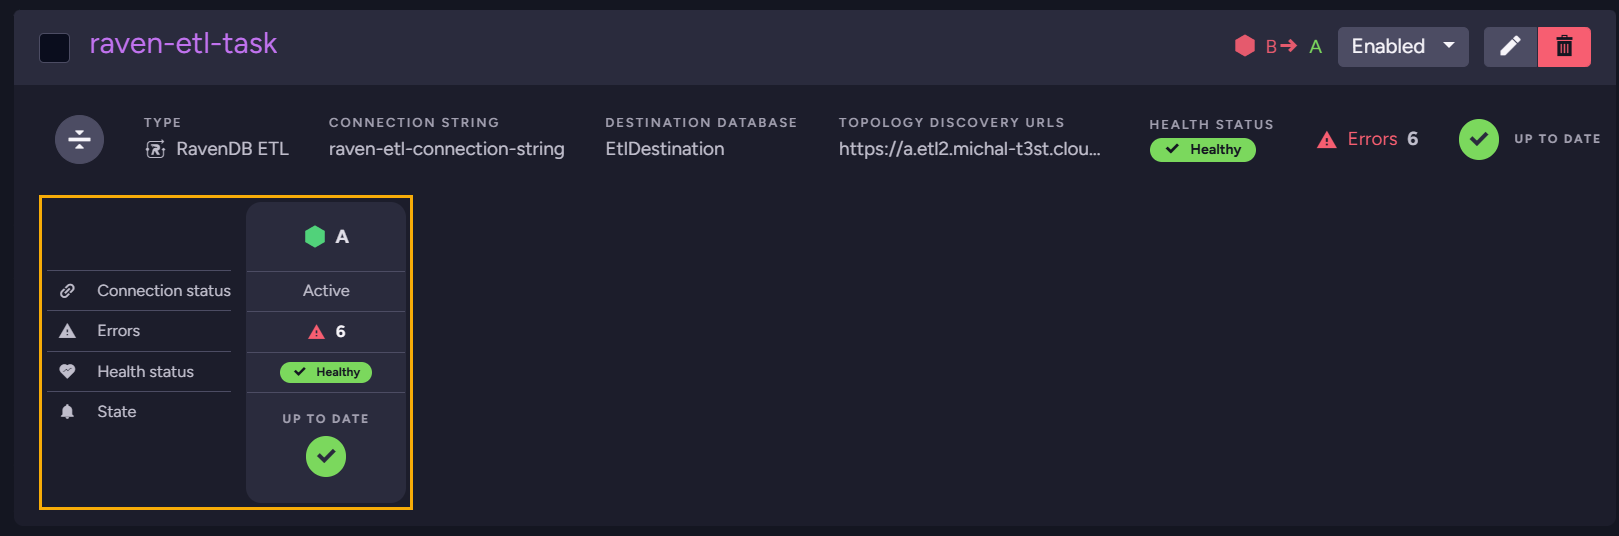Click the State row label
The width and height of the screenshot is (1619, 536).
pos(117,412)
